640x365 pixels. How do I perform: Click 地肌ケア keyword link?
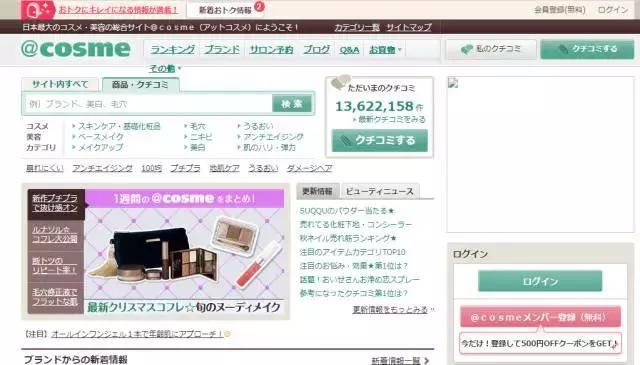tap(224, 168)
